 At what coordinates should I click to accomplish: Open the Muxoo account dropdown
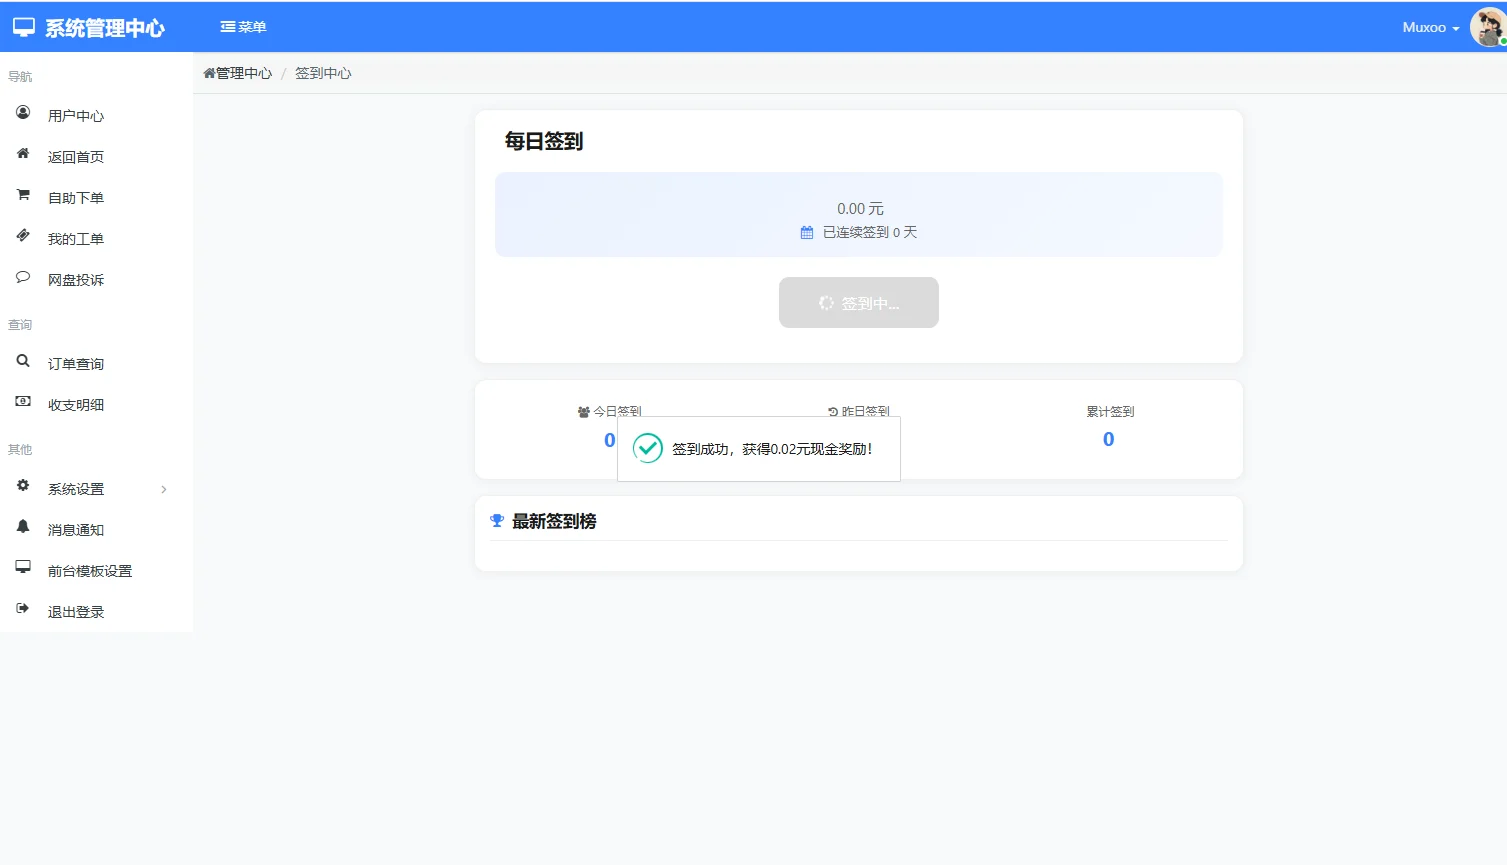point(1427,27)
